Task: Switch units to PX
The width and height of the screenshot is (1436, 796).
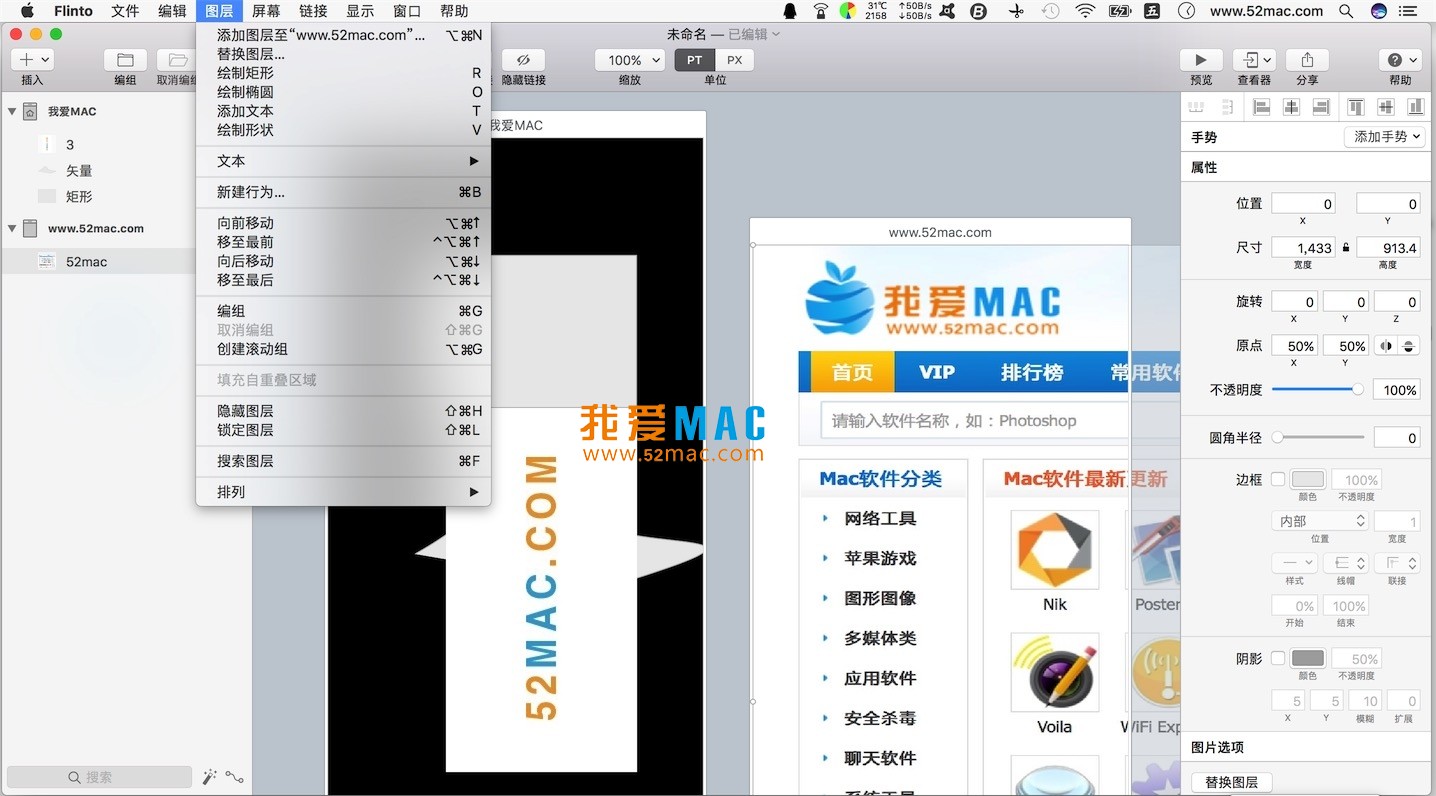Action: pyautogui.click(x=734, y=60)
